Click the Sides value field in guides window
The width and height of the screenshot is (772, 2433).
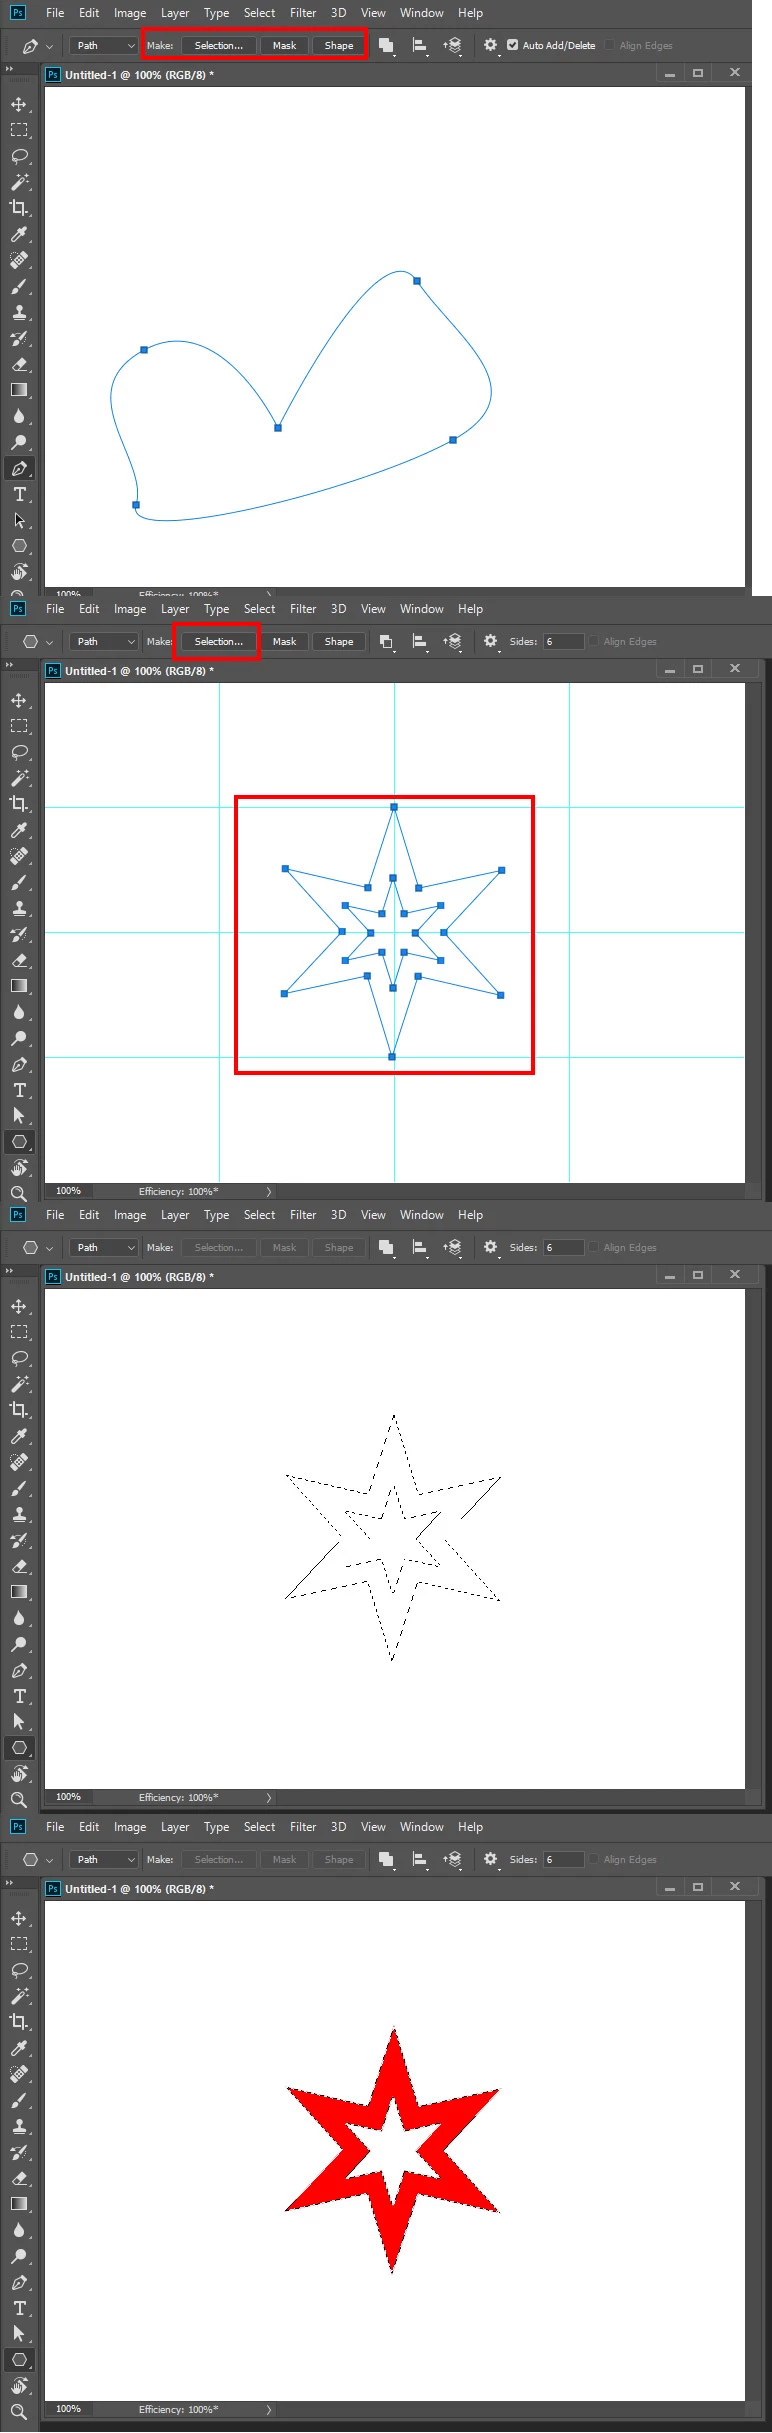coord(563,642)
